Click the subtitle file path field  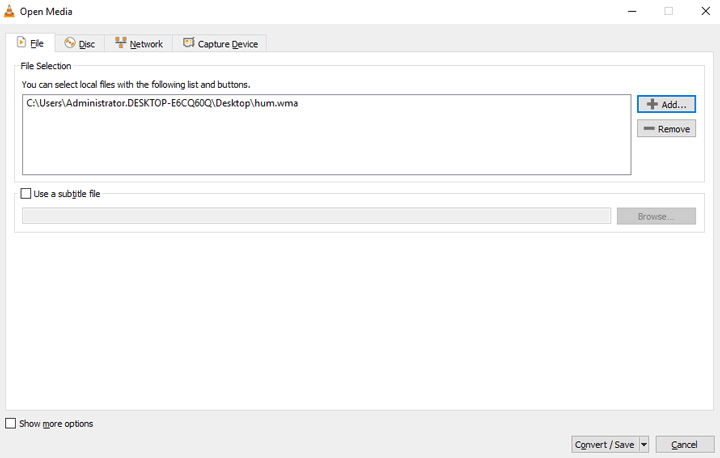pos(316,216)
